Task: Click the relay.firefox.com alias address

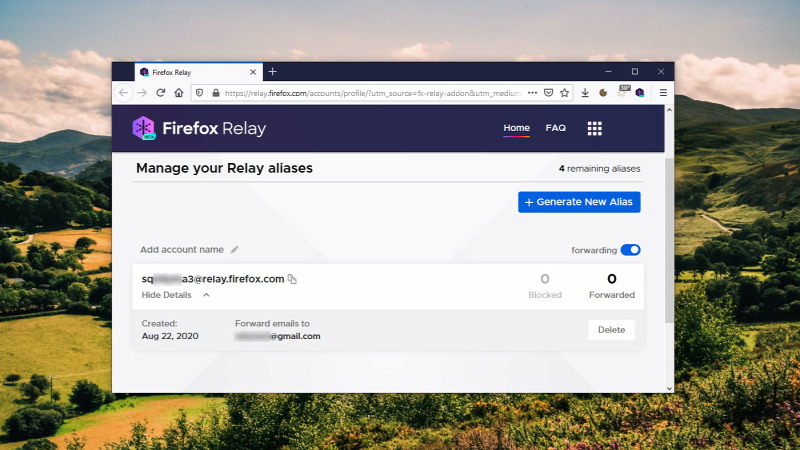Action: [213, 279]
